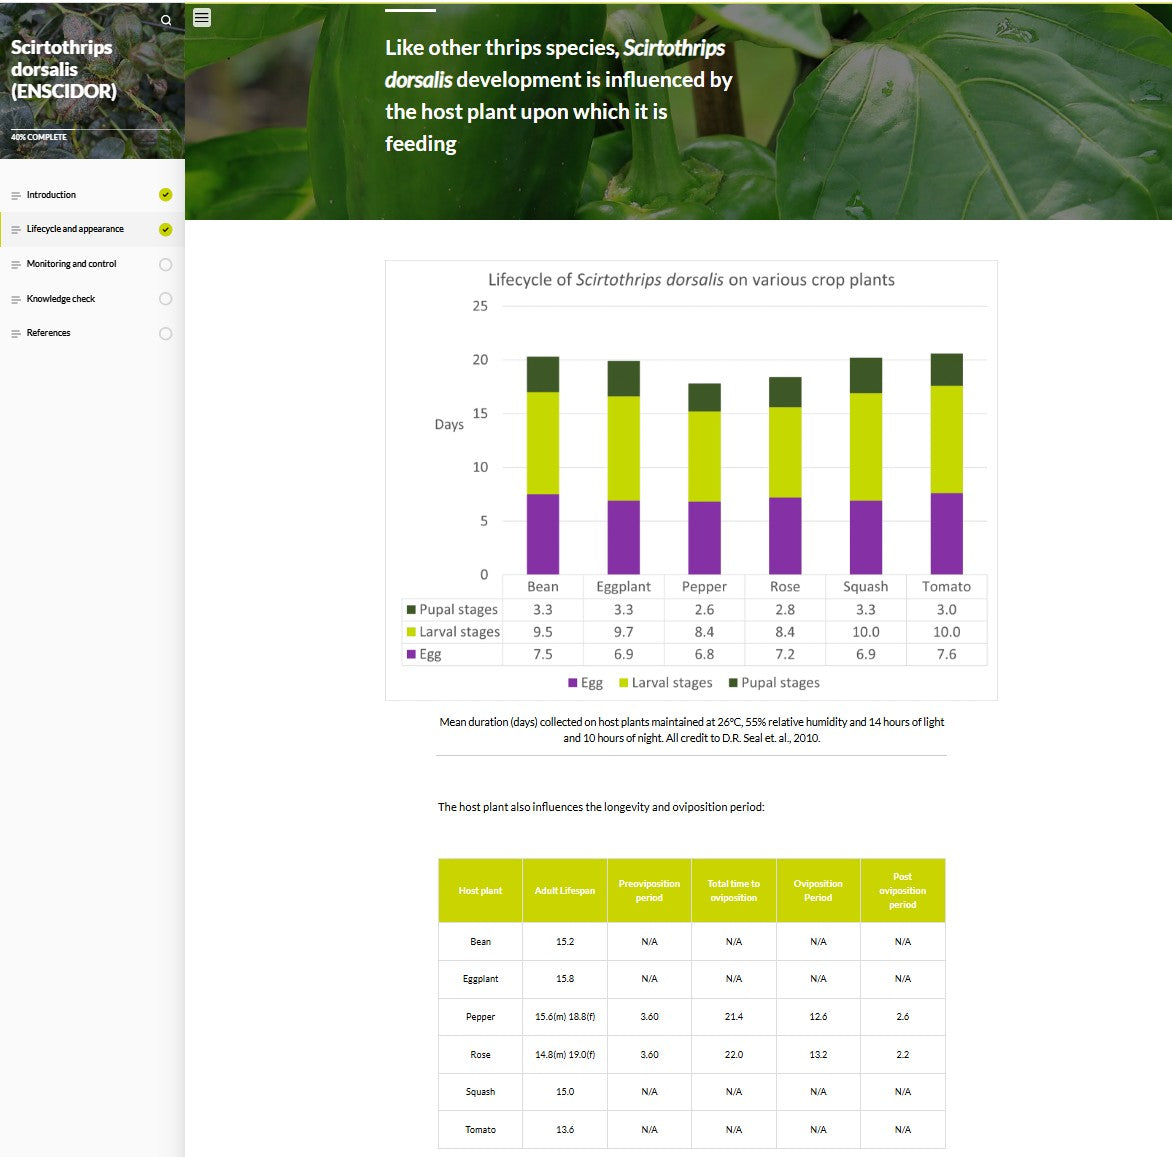Image resolution: width=1172 pixels, height=1157 pixels.
Task: Click the Adult Lifespan table header
Action: [565, 891]
